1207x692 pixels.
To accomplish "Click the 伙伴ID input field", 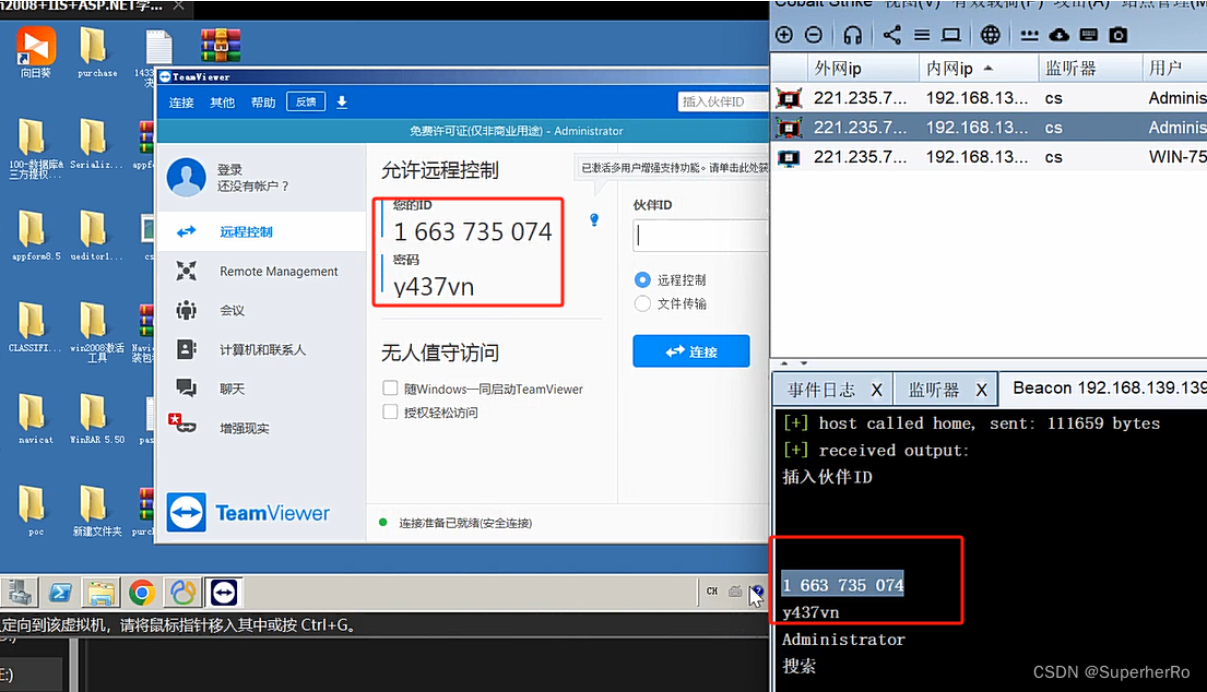I will tap(700, 235).
